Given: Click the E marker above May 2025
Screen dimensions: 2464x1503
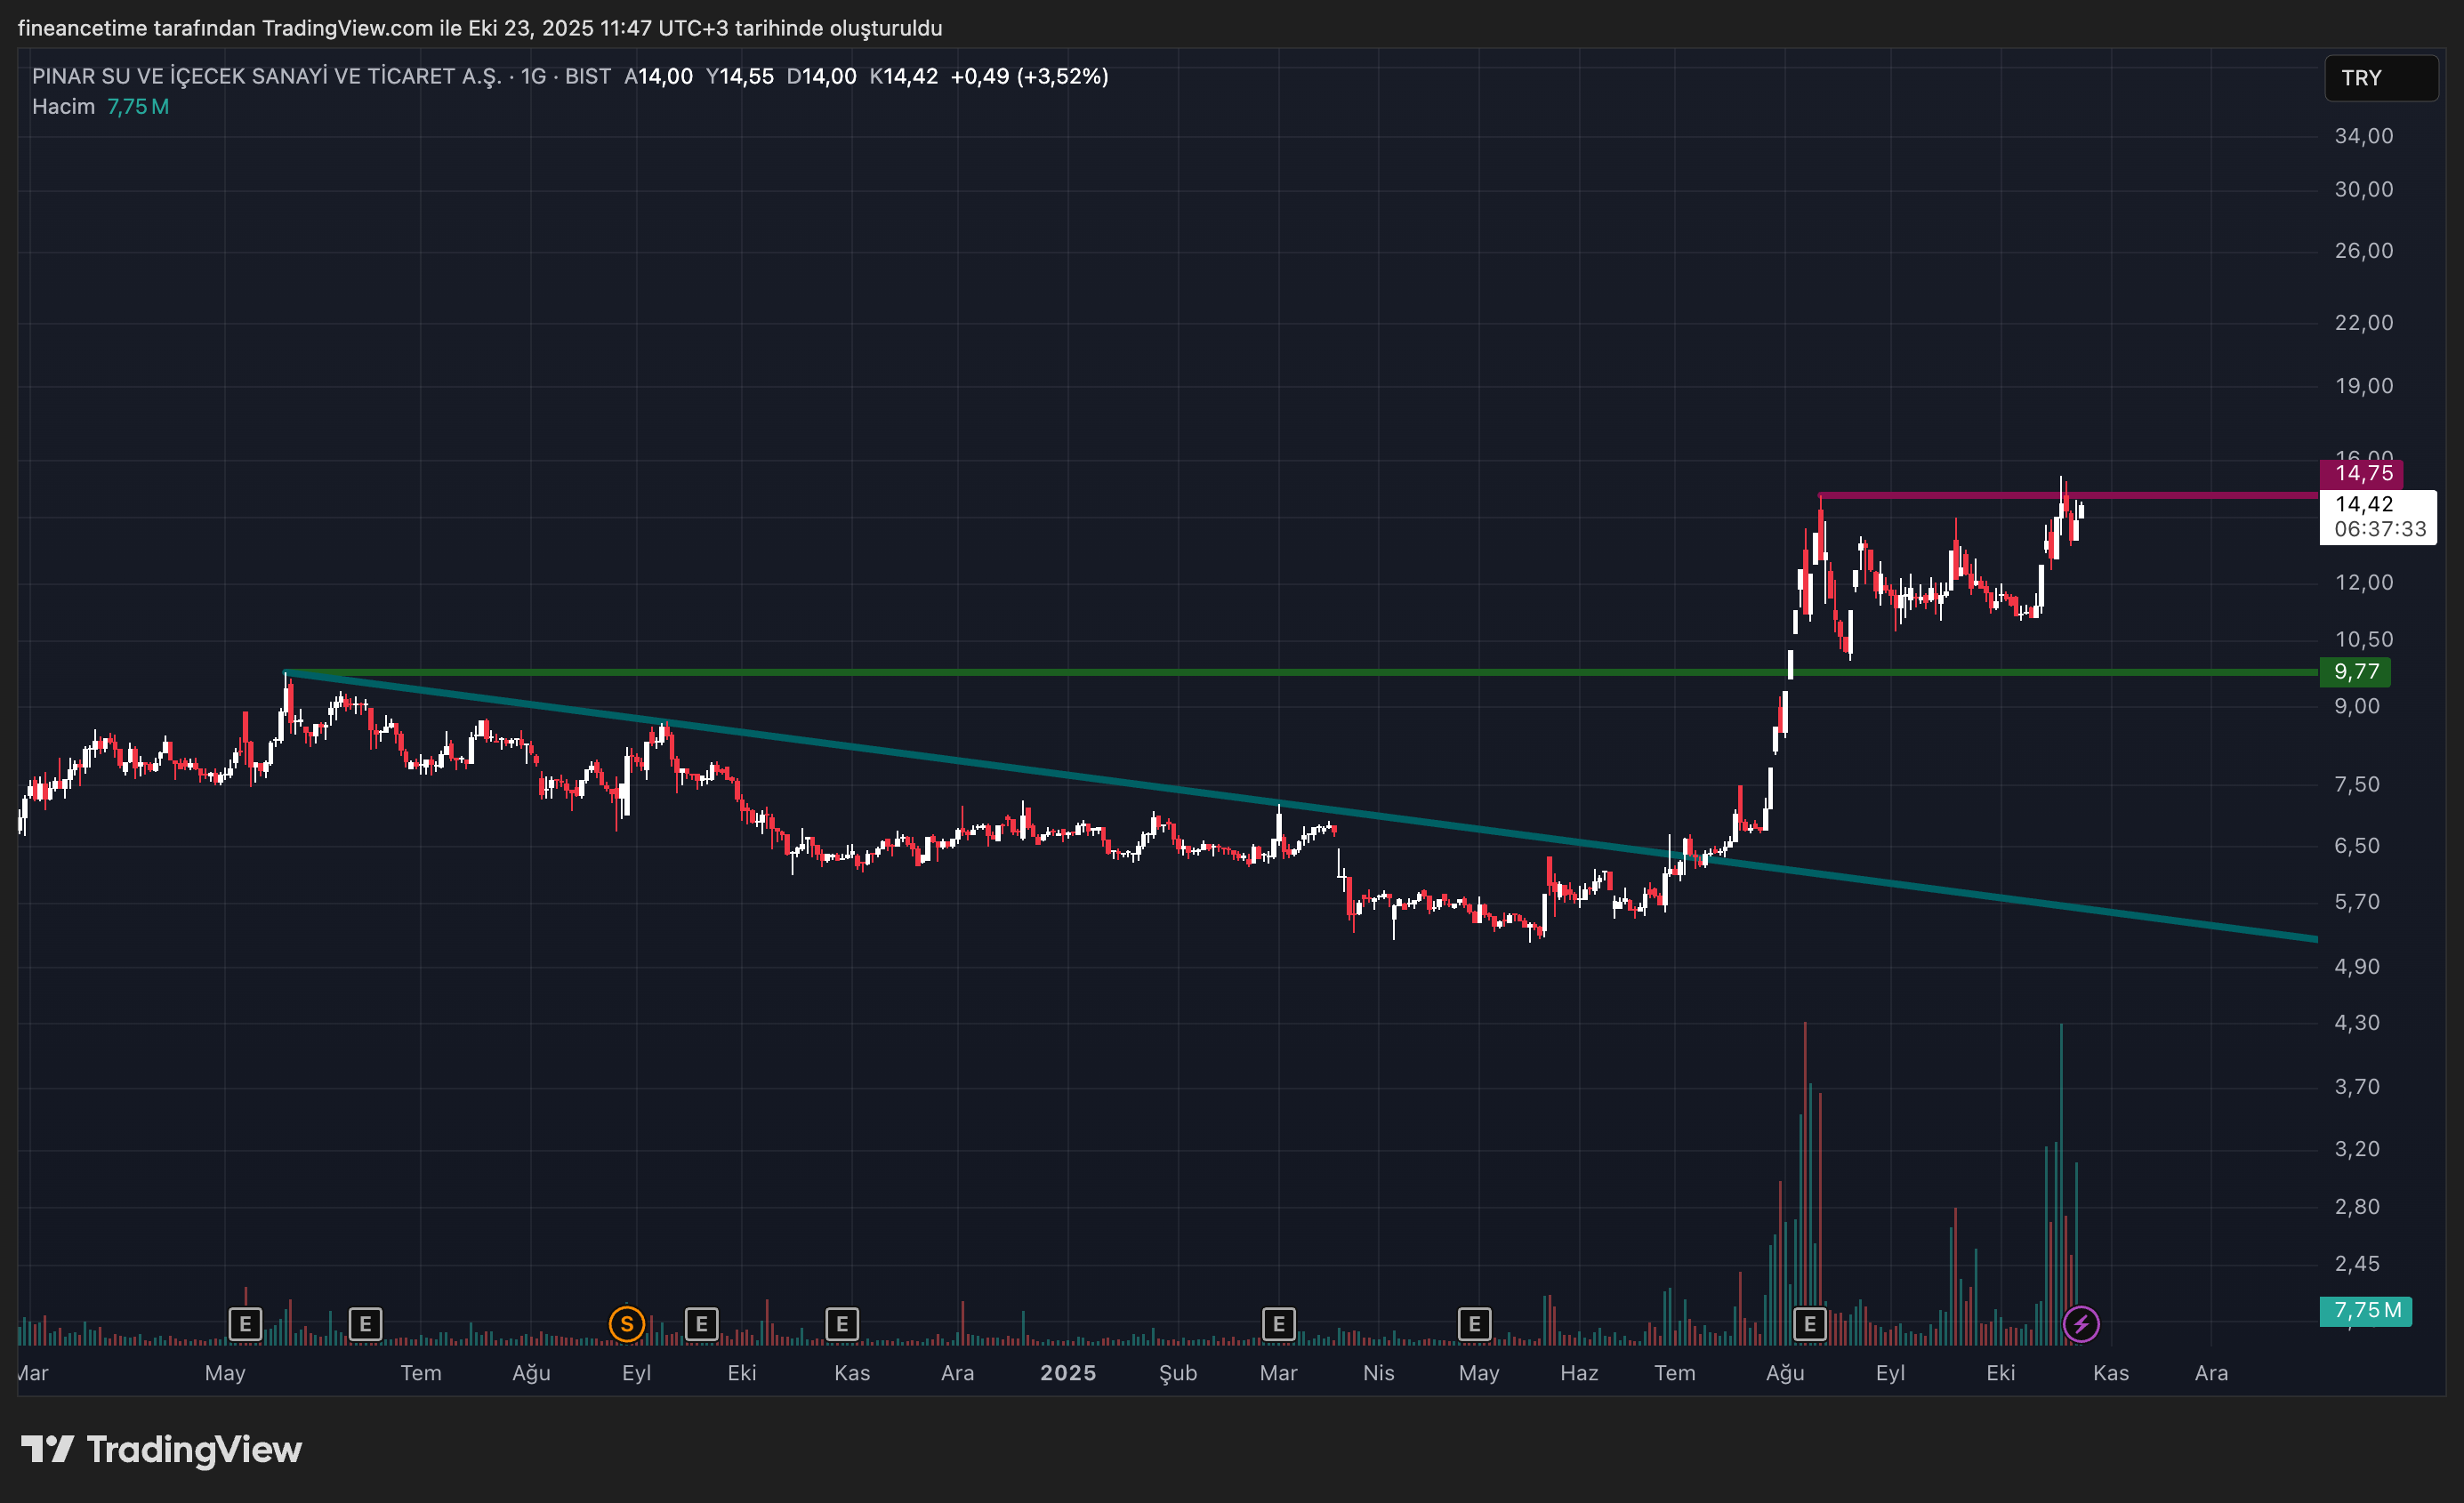Looking at the screenshot, I should tap(1474, 1324).
